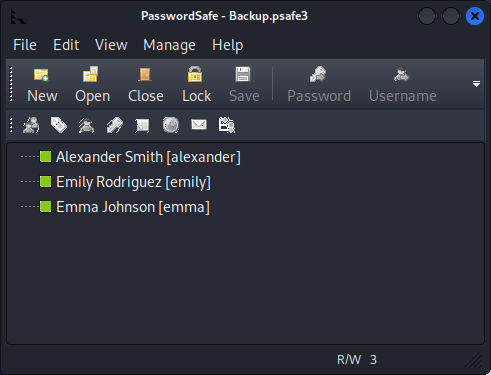This screenshot has height=375, width=491.
Task: Open the View menu
Action: tap(111, 45)
